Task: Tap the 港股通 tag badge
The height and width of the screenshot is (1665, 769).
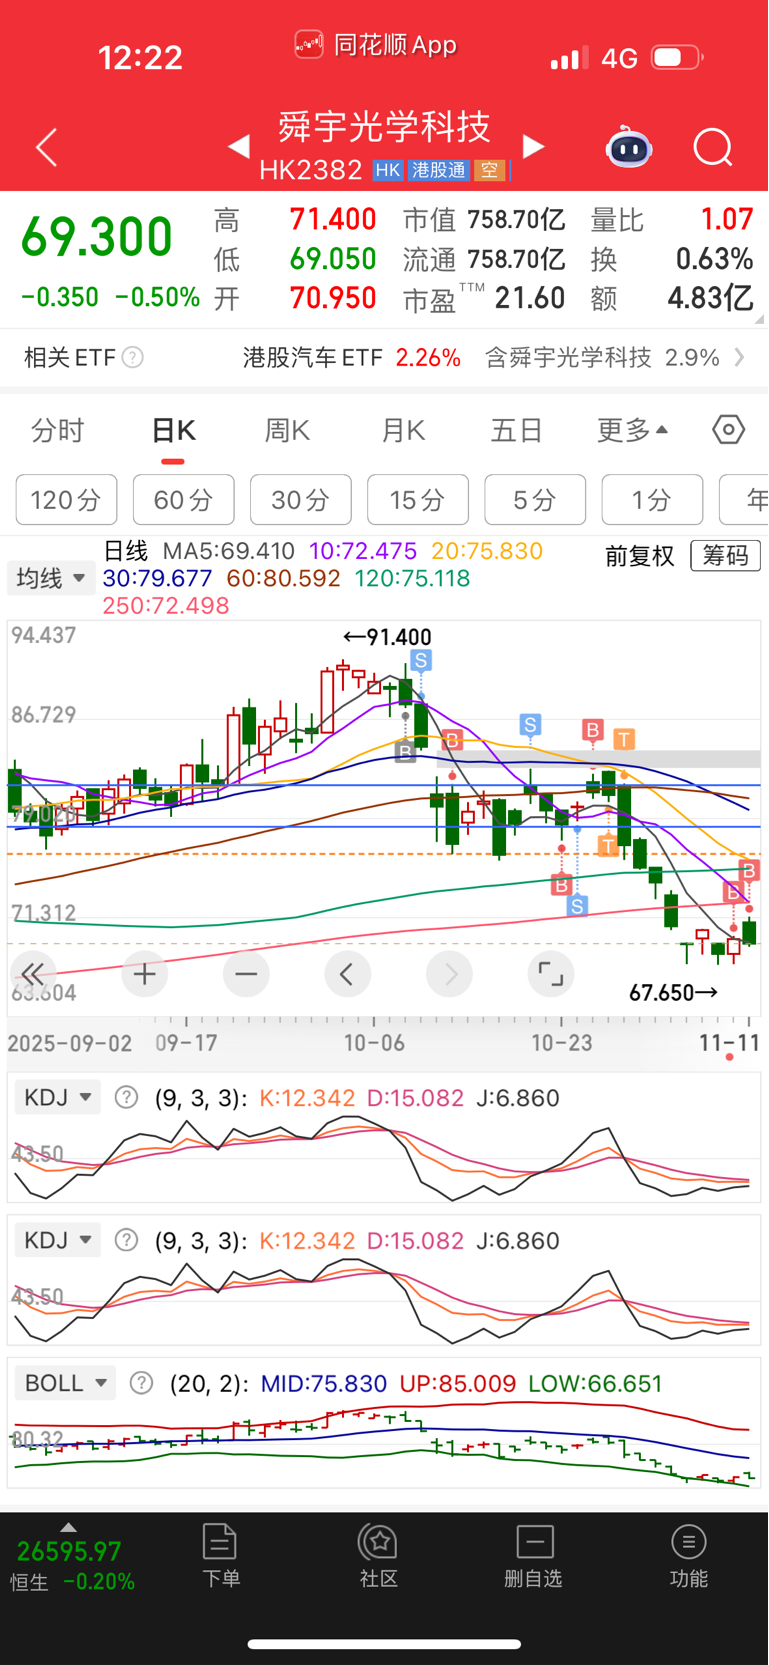Action: click(438, 170)
